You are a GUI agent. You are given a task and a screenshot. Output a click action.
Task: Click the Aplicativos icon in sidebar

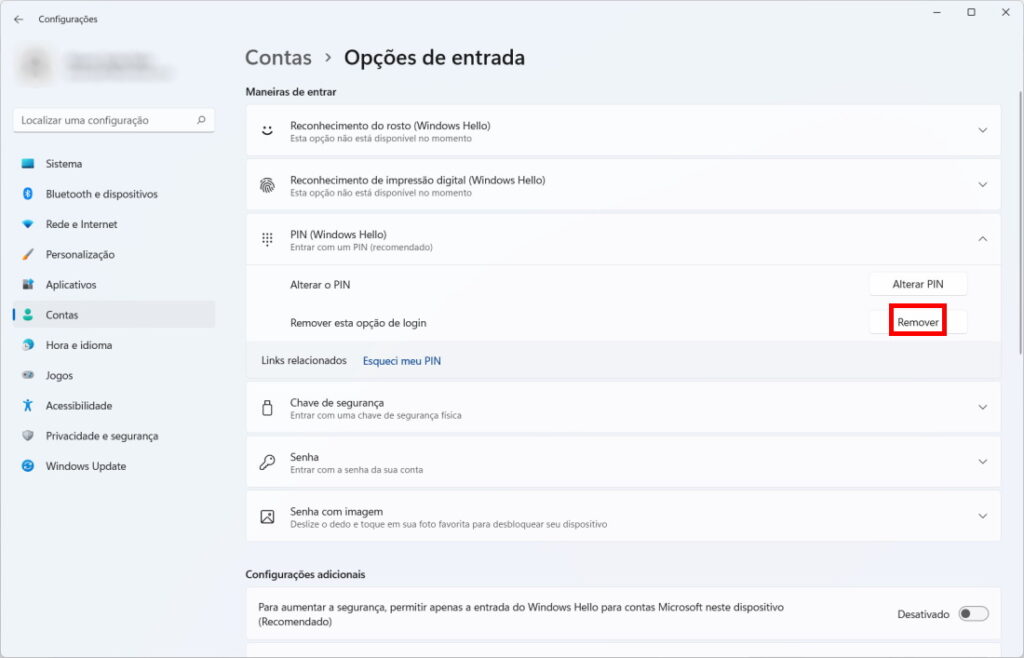(x=27, y=285)
